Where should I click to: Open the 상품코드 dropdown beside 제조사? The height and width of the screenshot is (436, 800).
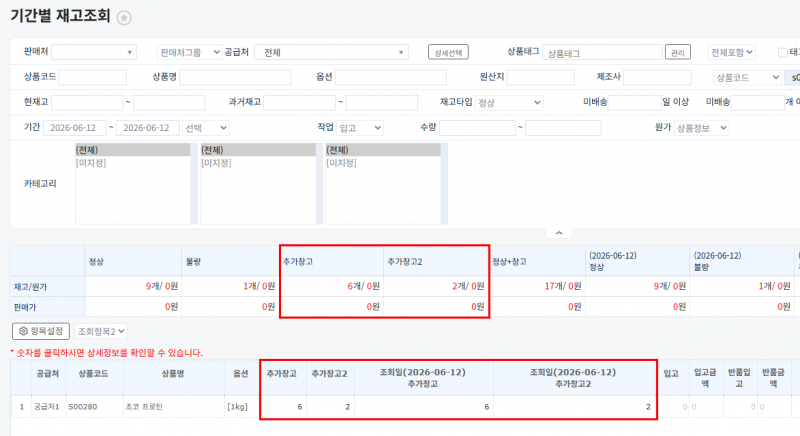747,77
